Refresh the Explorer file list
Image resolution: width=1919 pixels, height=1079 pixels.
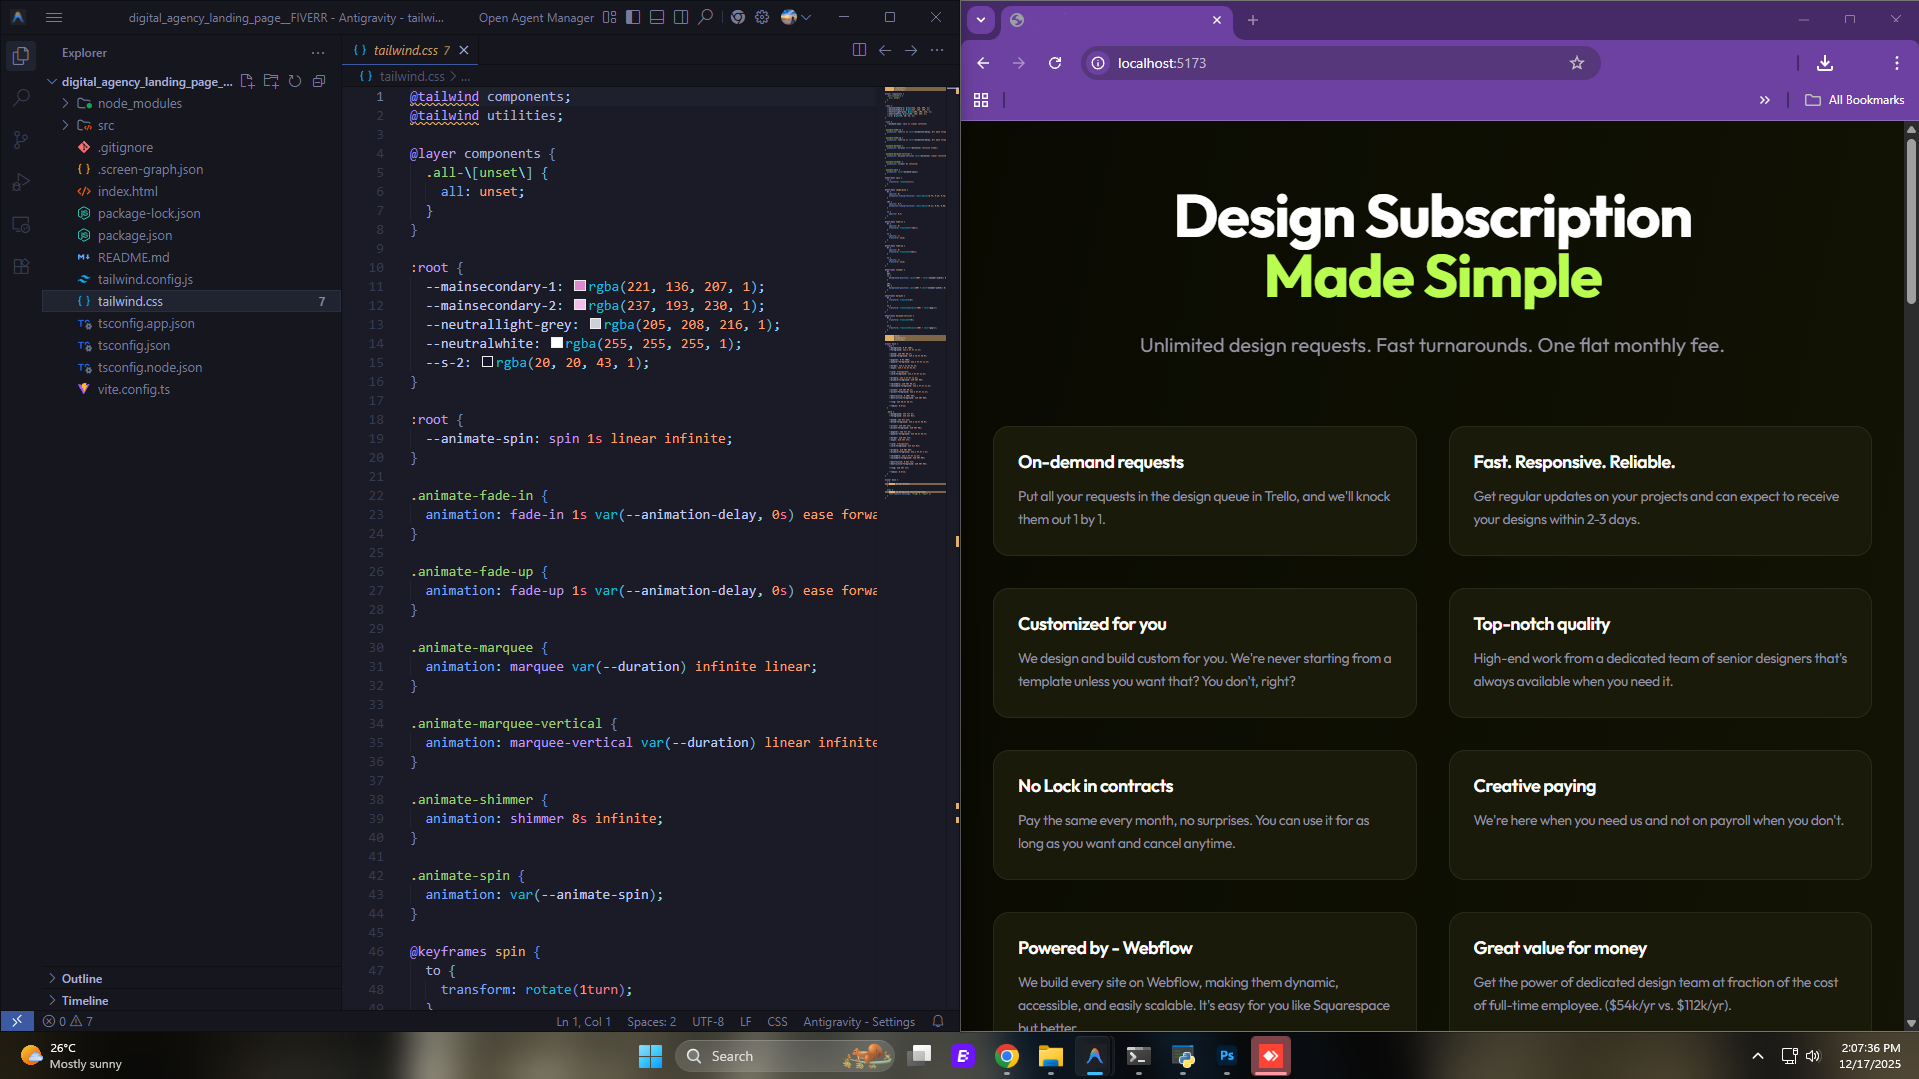(295, 81)
